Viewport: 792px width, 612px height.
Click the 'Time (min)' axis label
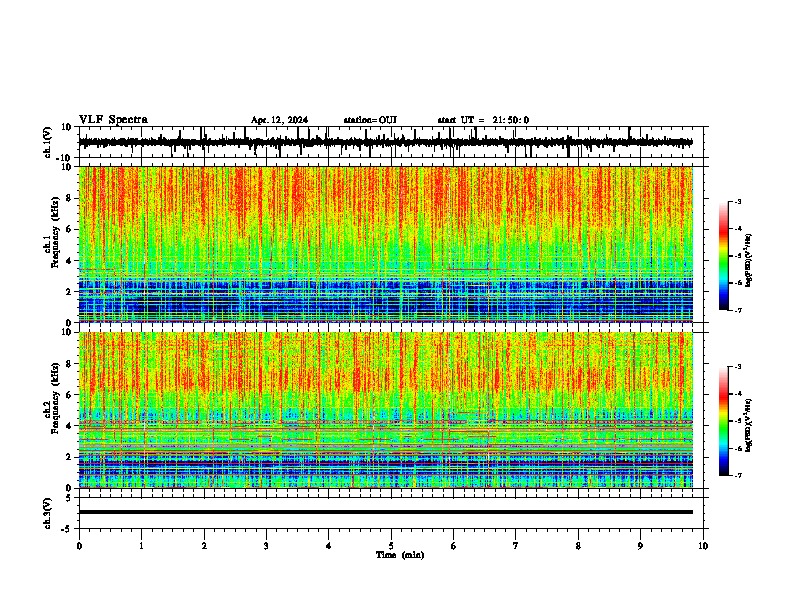click(x=400, y=555)
